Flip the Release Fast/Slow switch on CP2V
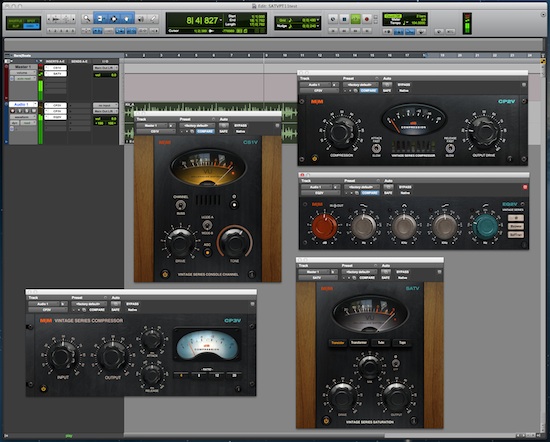Viewport: 550px width, 442px height. 450,148
